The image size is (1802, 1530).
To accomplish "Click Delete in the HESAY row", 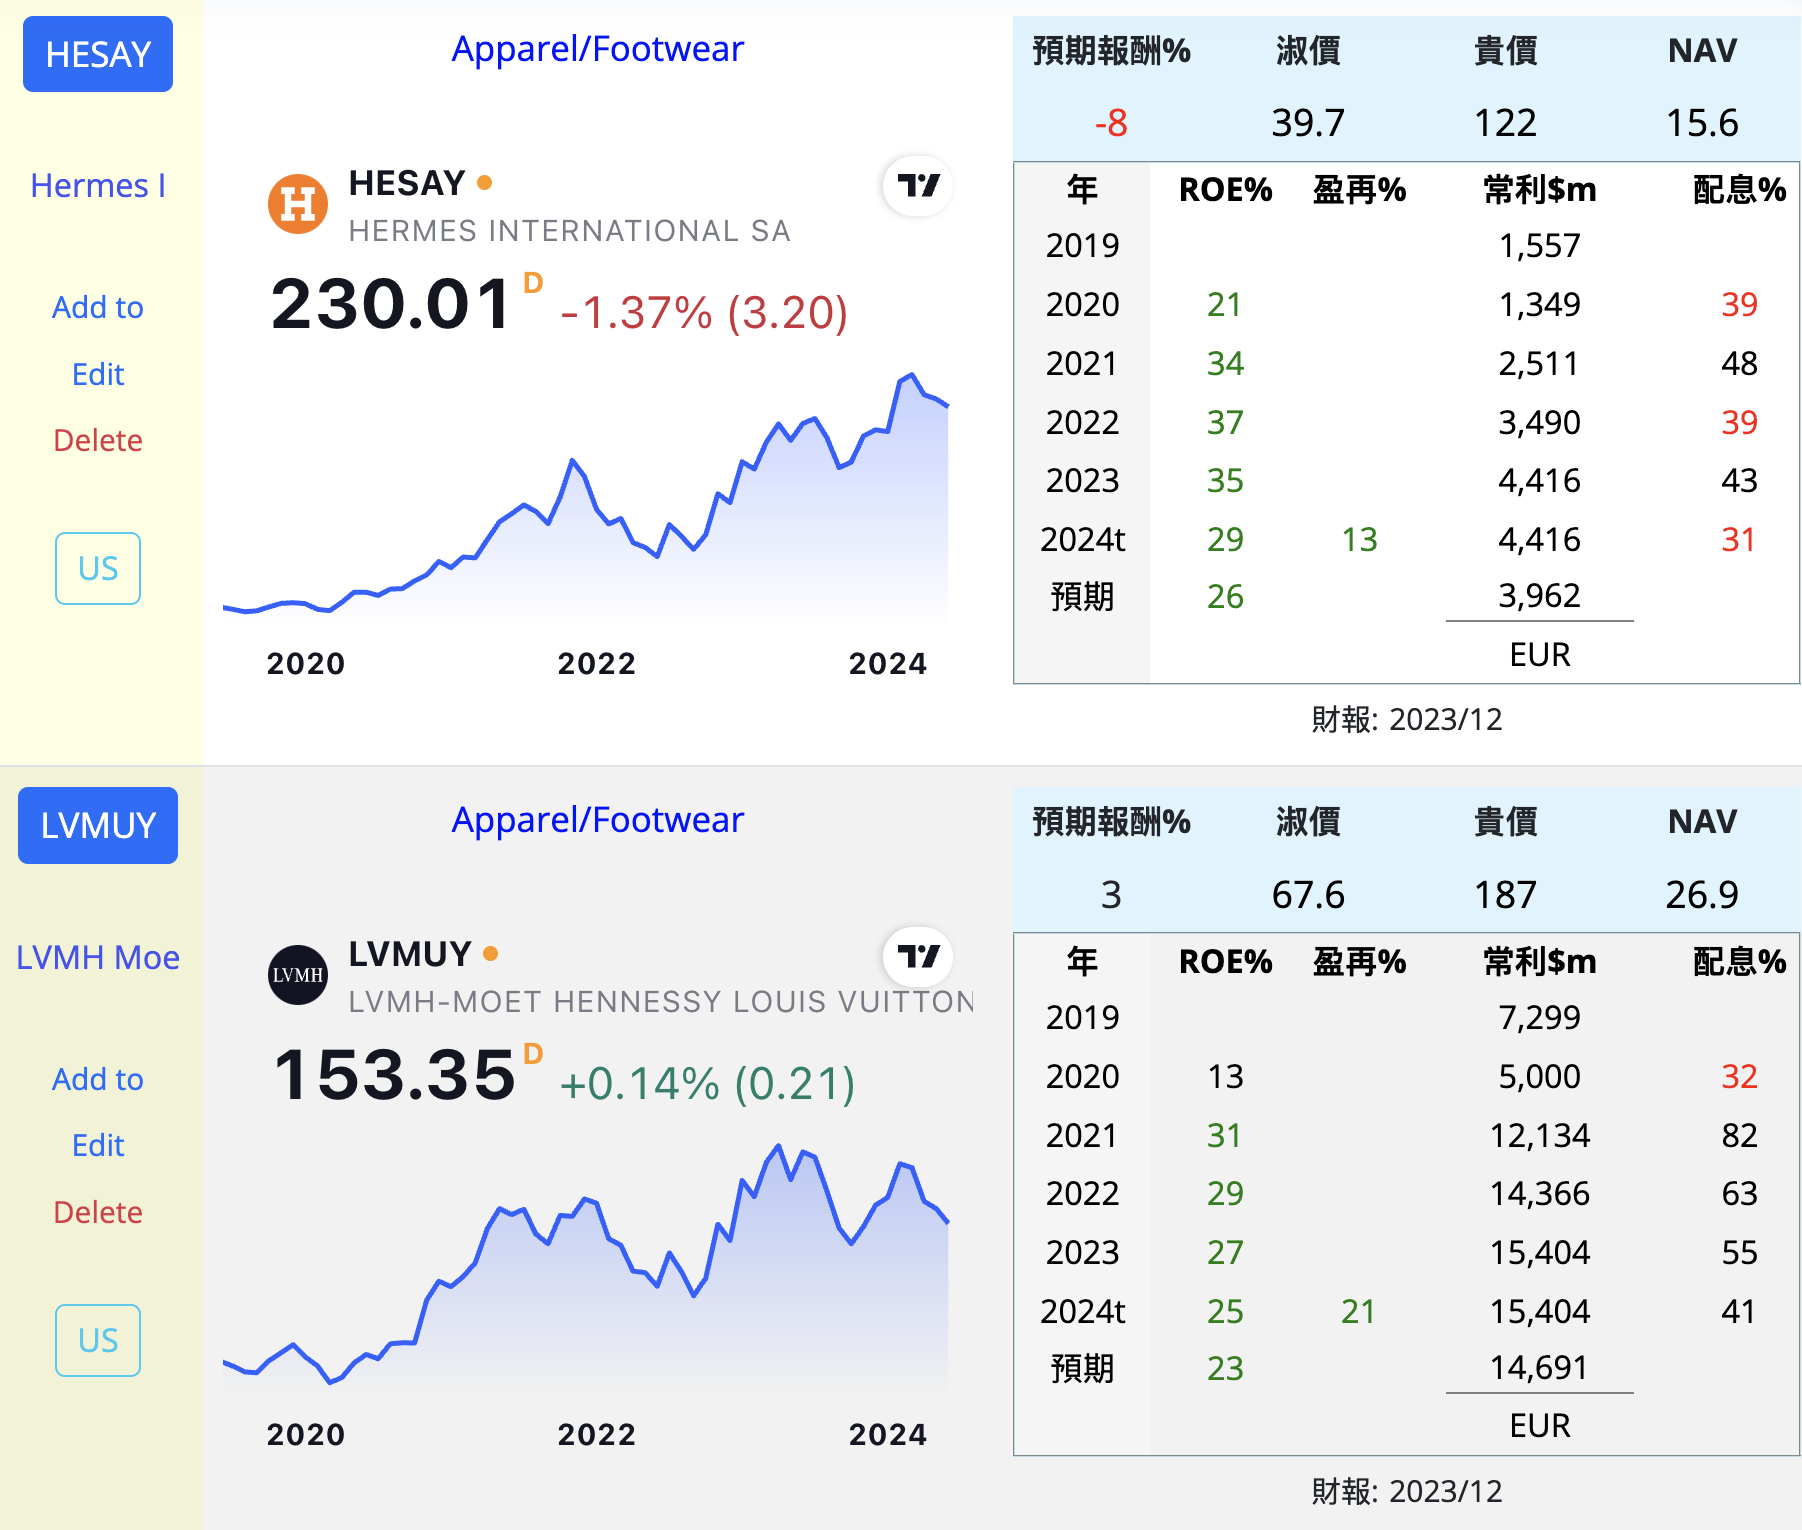I will click(98, 440).
